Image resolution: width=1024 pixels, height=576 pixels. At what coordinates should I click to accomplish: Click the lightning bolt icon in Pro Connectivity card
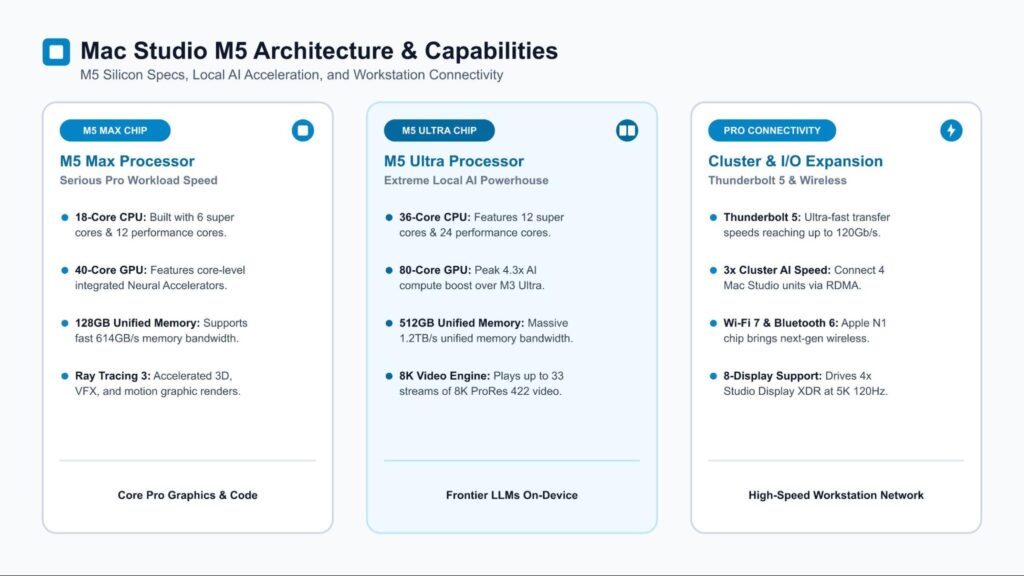(x=951, y=131)
